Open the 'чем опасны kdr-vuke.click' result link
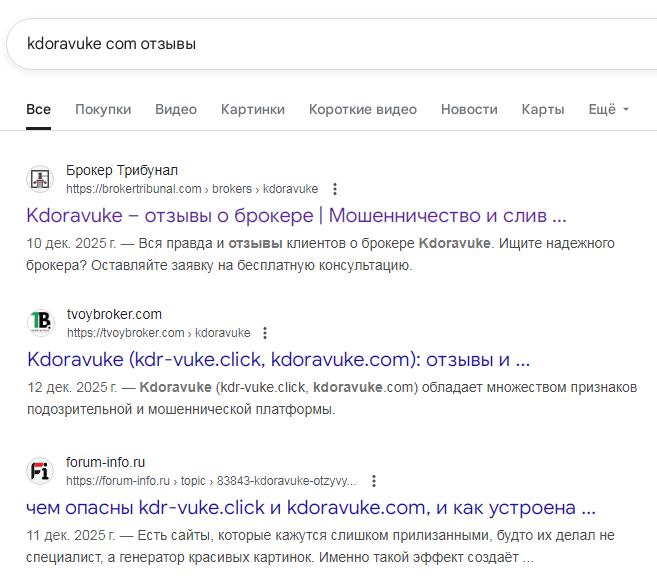 click(x=310, y=506)
